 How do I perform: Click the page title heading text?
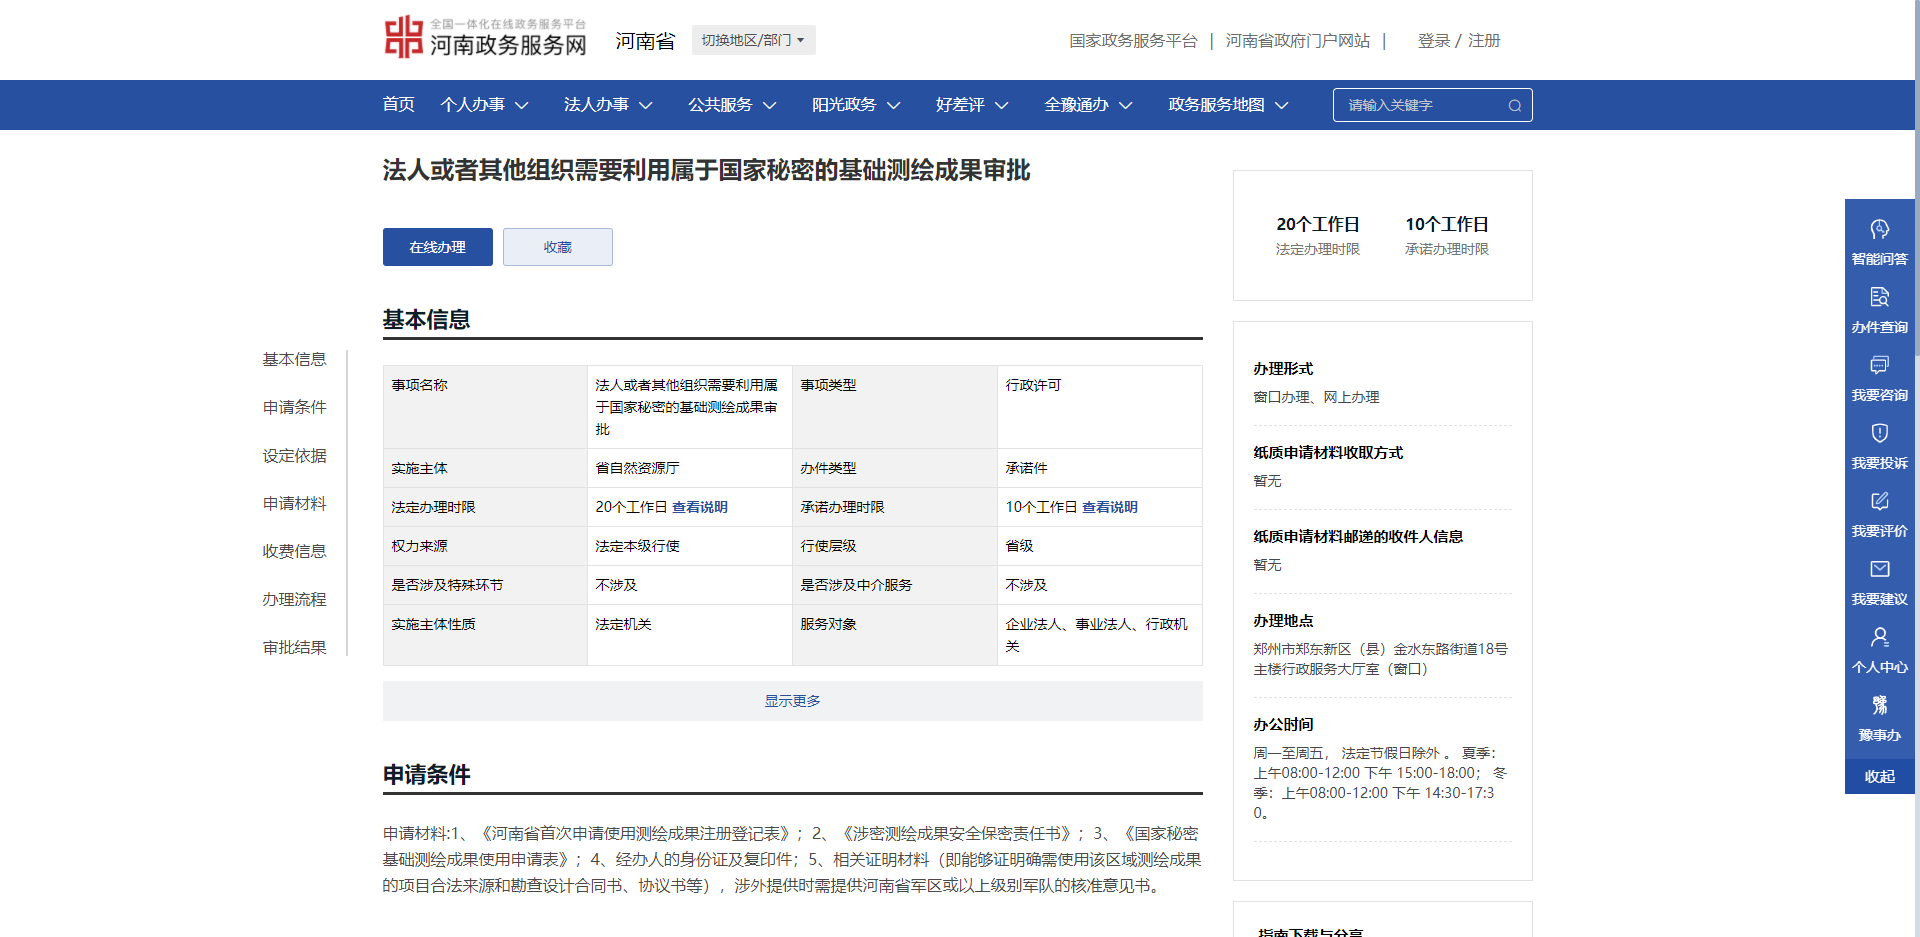(706, 170)
